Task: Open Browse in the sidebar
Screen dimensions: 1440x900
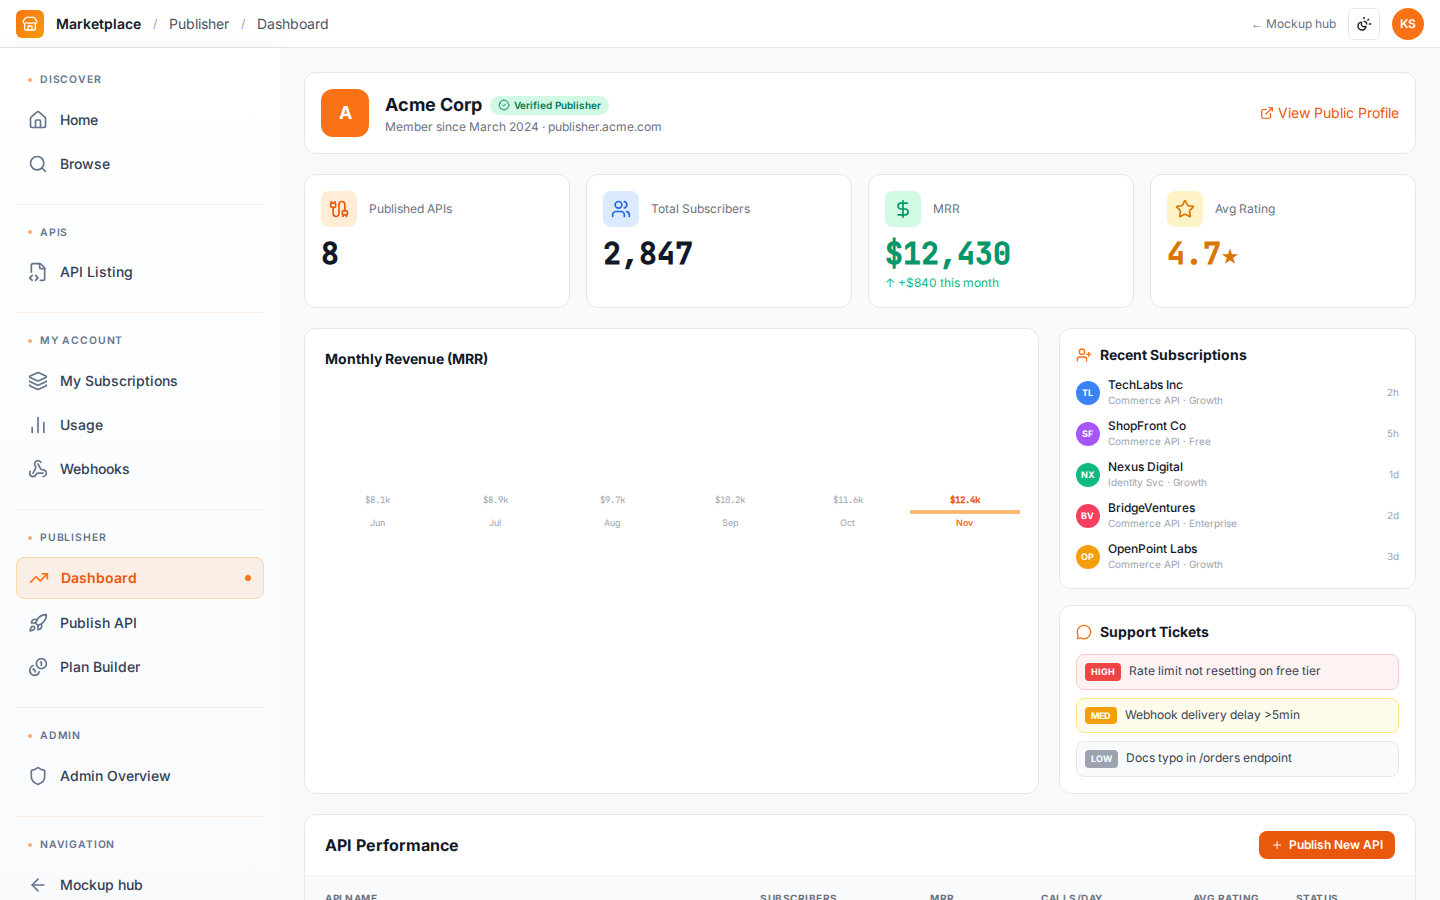Action: (140, 164)
